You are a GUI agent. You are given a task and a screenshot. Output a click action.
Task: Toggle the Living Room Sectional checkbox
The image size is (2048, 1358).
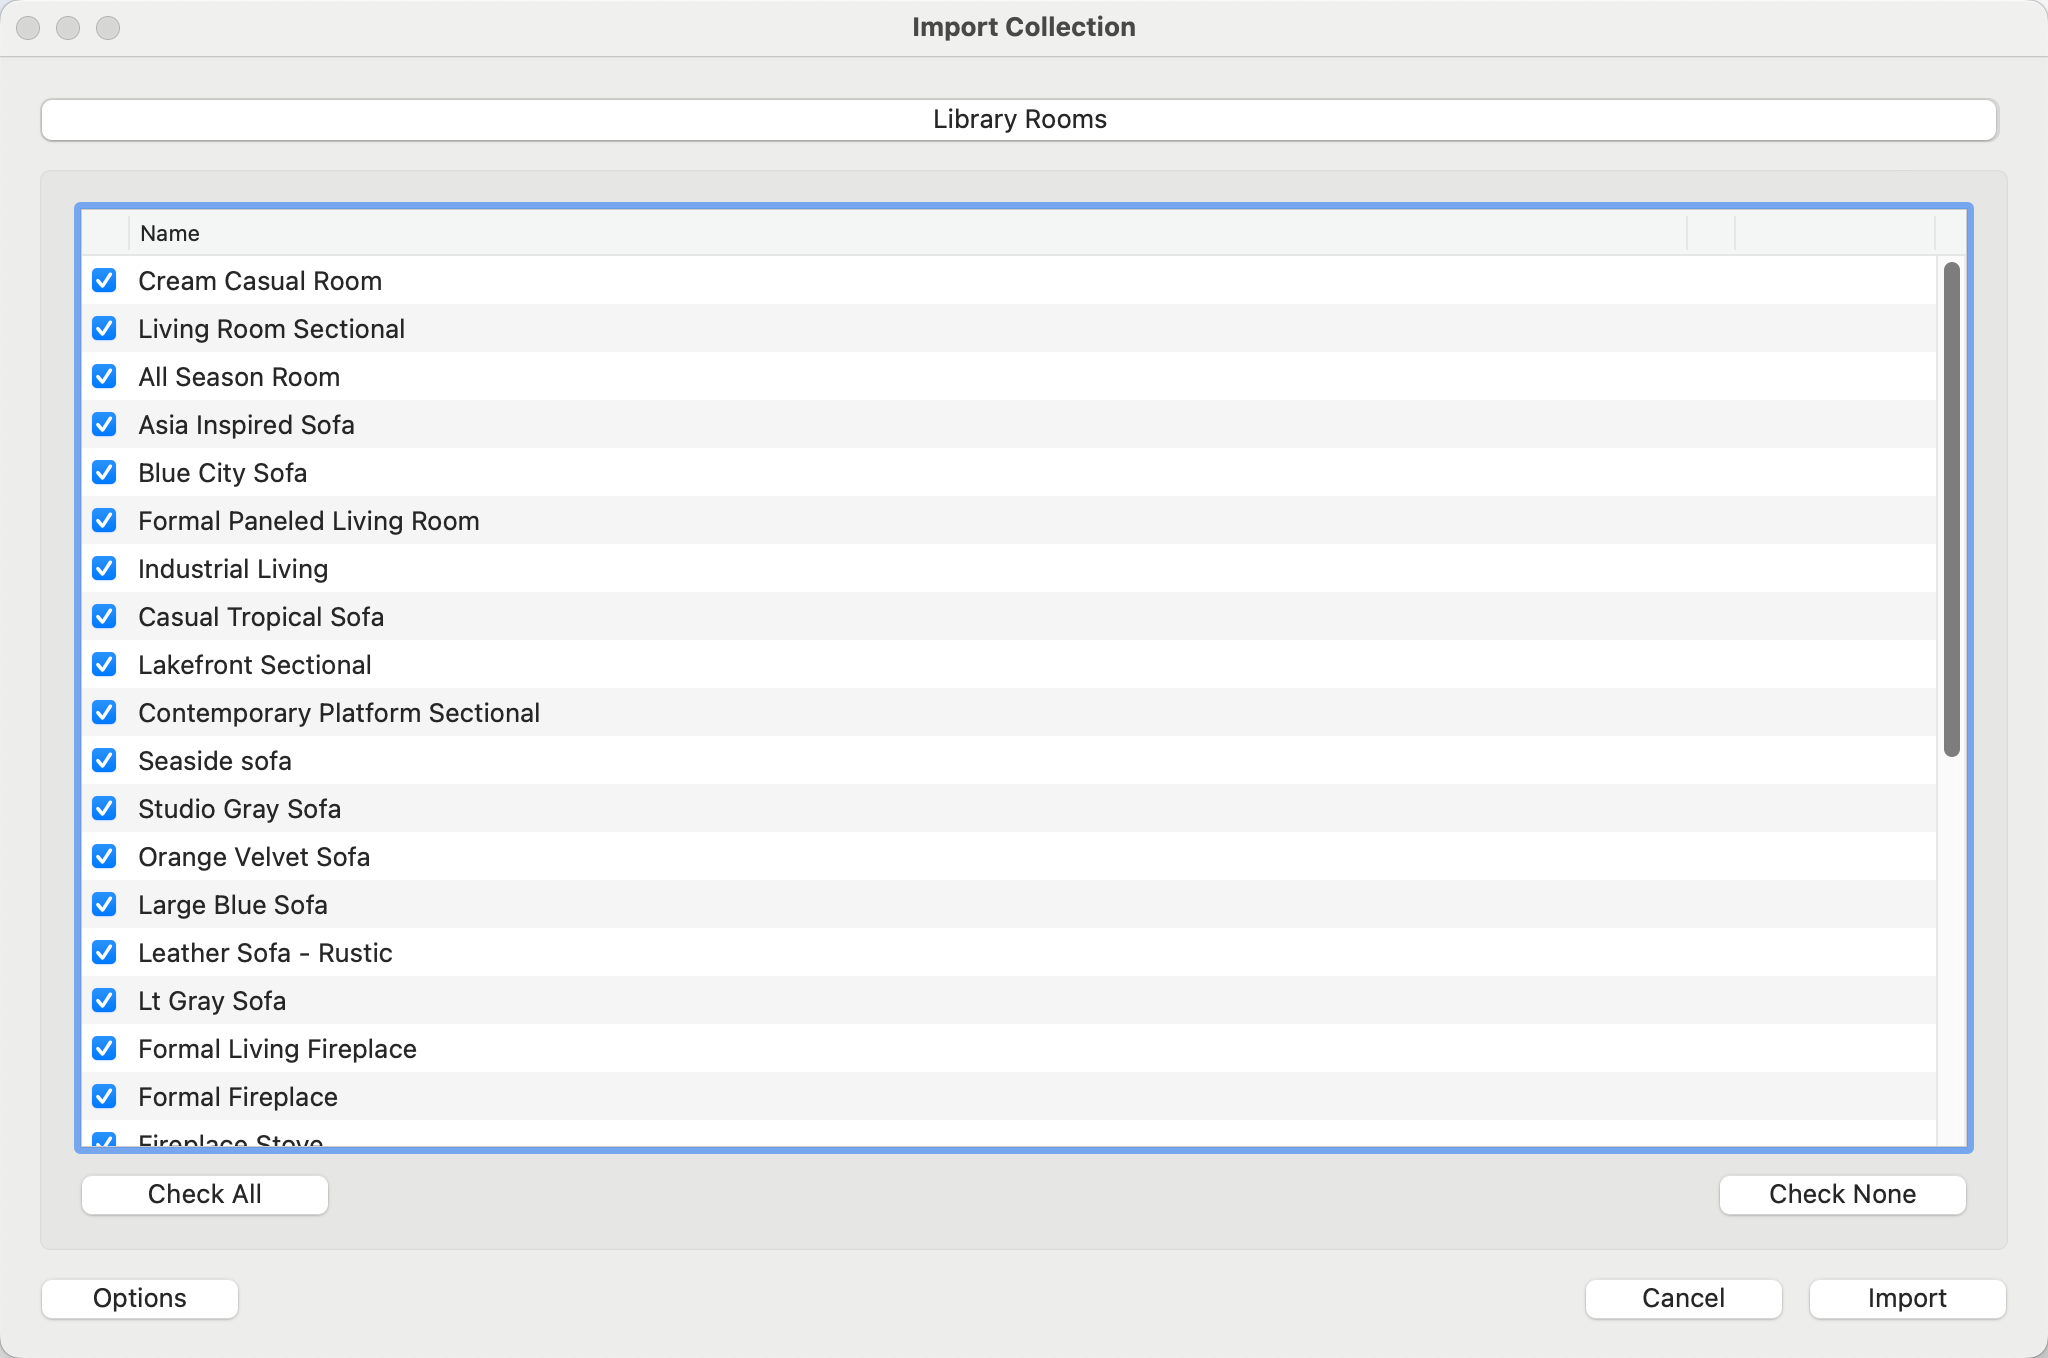pyautogui.click(x=104, y=329)
